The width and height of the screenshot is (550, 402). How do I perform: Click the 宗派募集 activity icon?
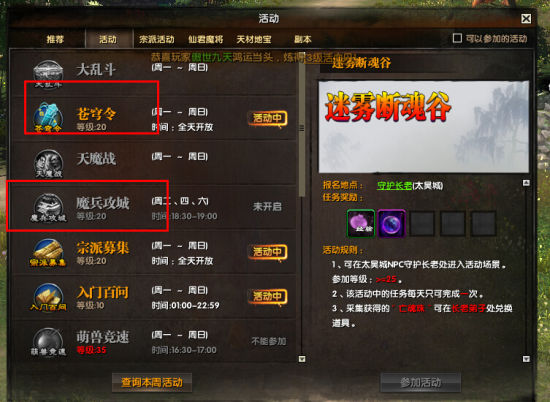pyautogui.click(x=48, y=252)
